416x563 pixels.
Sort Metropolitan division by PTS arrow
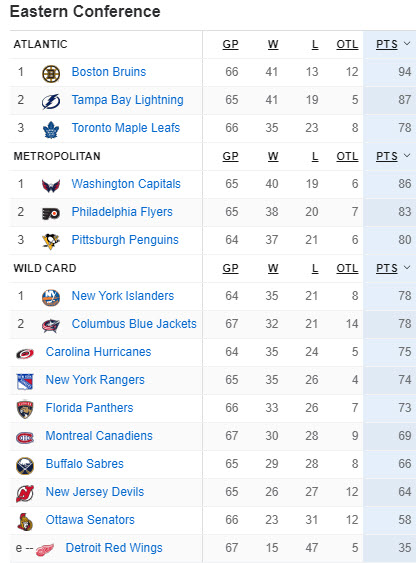[x=407, y=156]
